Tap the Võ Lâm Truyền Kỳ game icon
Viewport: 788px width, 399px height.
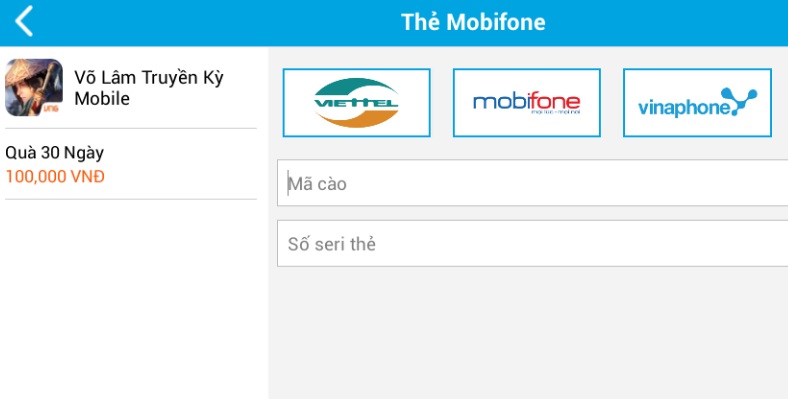point(34,87)
